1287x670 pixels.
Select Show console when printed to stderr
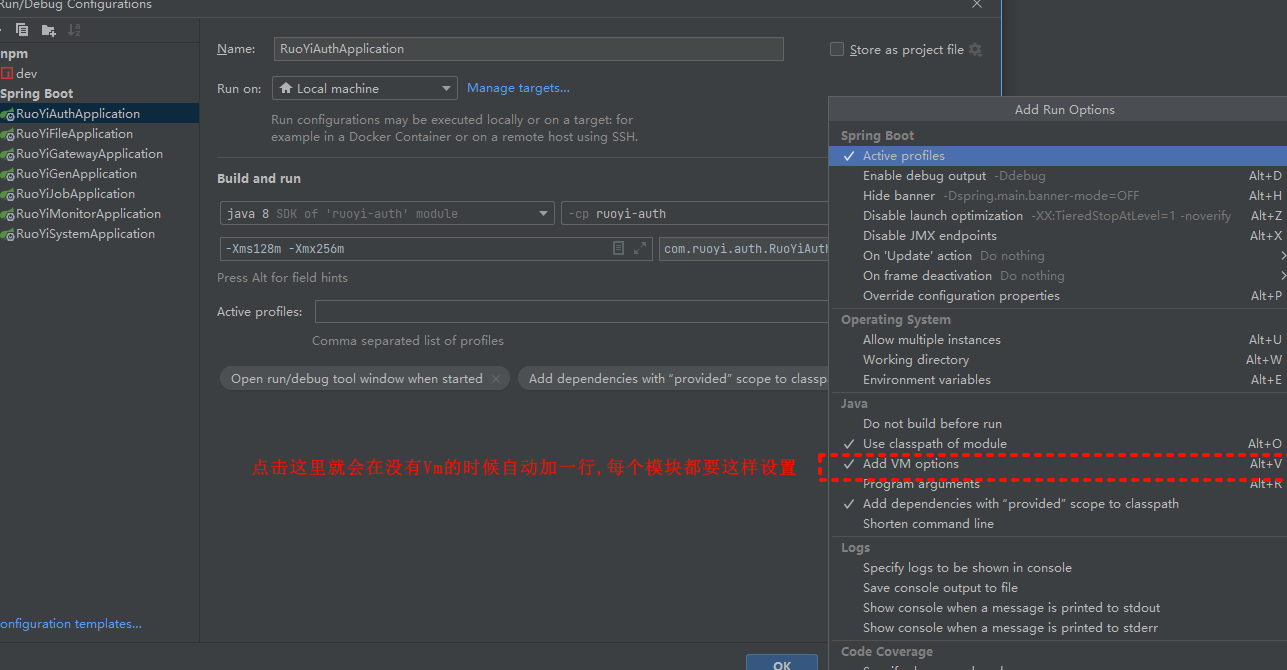1058,628
